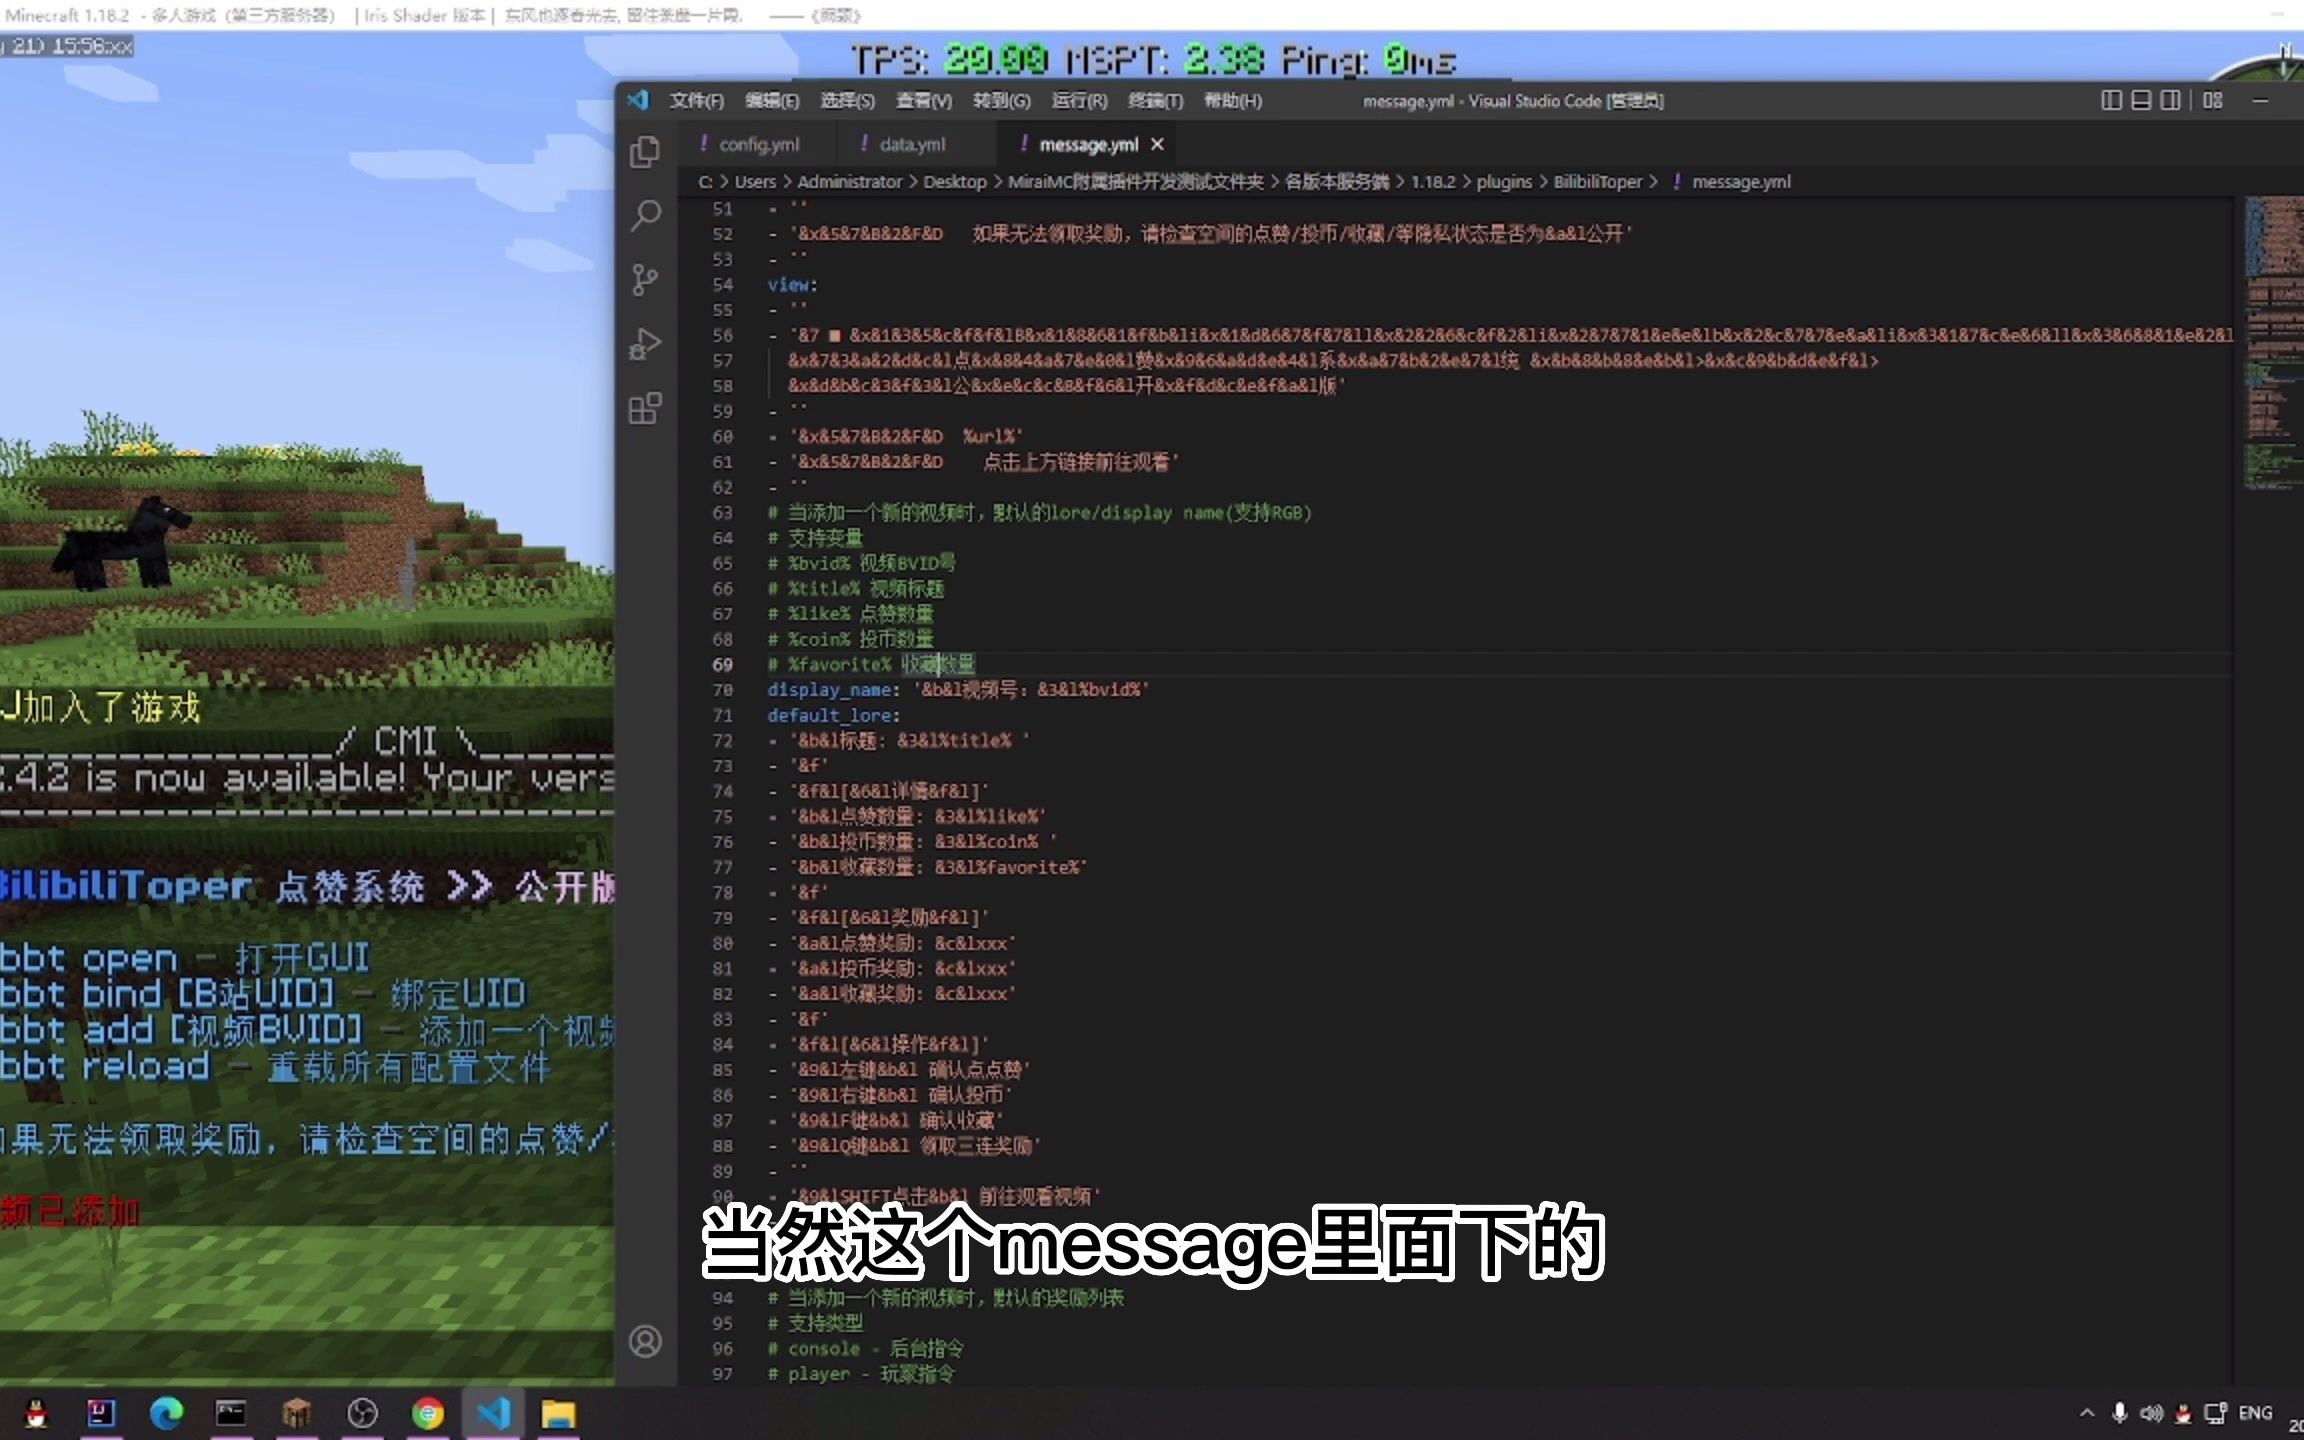Show hidden system tray icons
The width and height of the screenshot is (2304, 1440).
coord(2087,1413)
